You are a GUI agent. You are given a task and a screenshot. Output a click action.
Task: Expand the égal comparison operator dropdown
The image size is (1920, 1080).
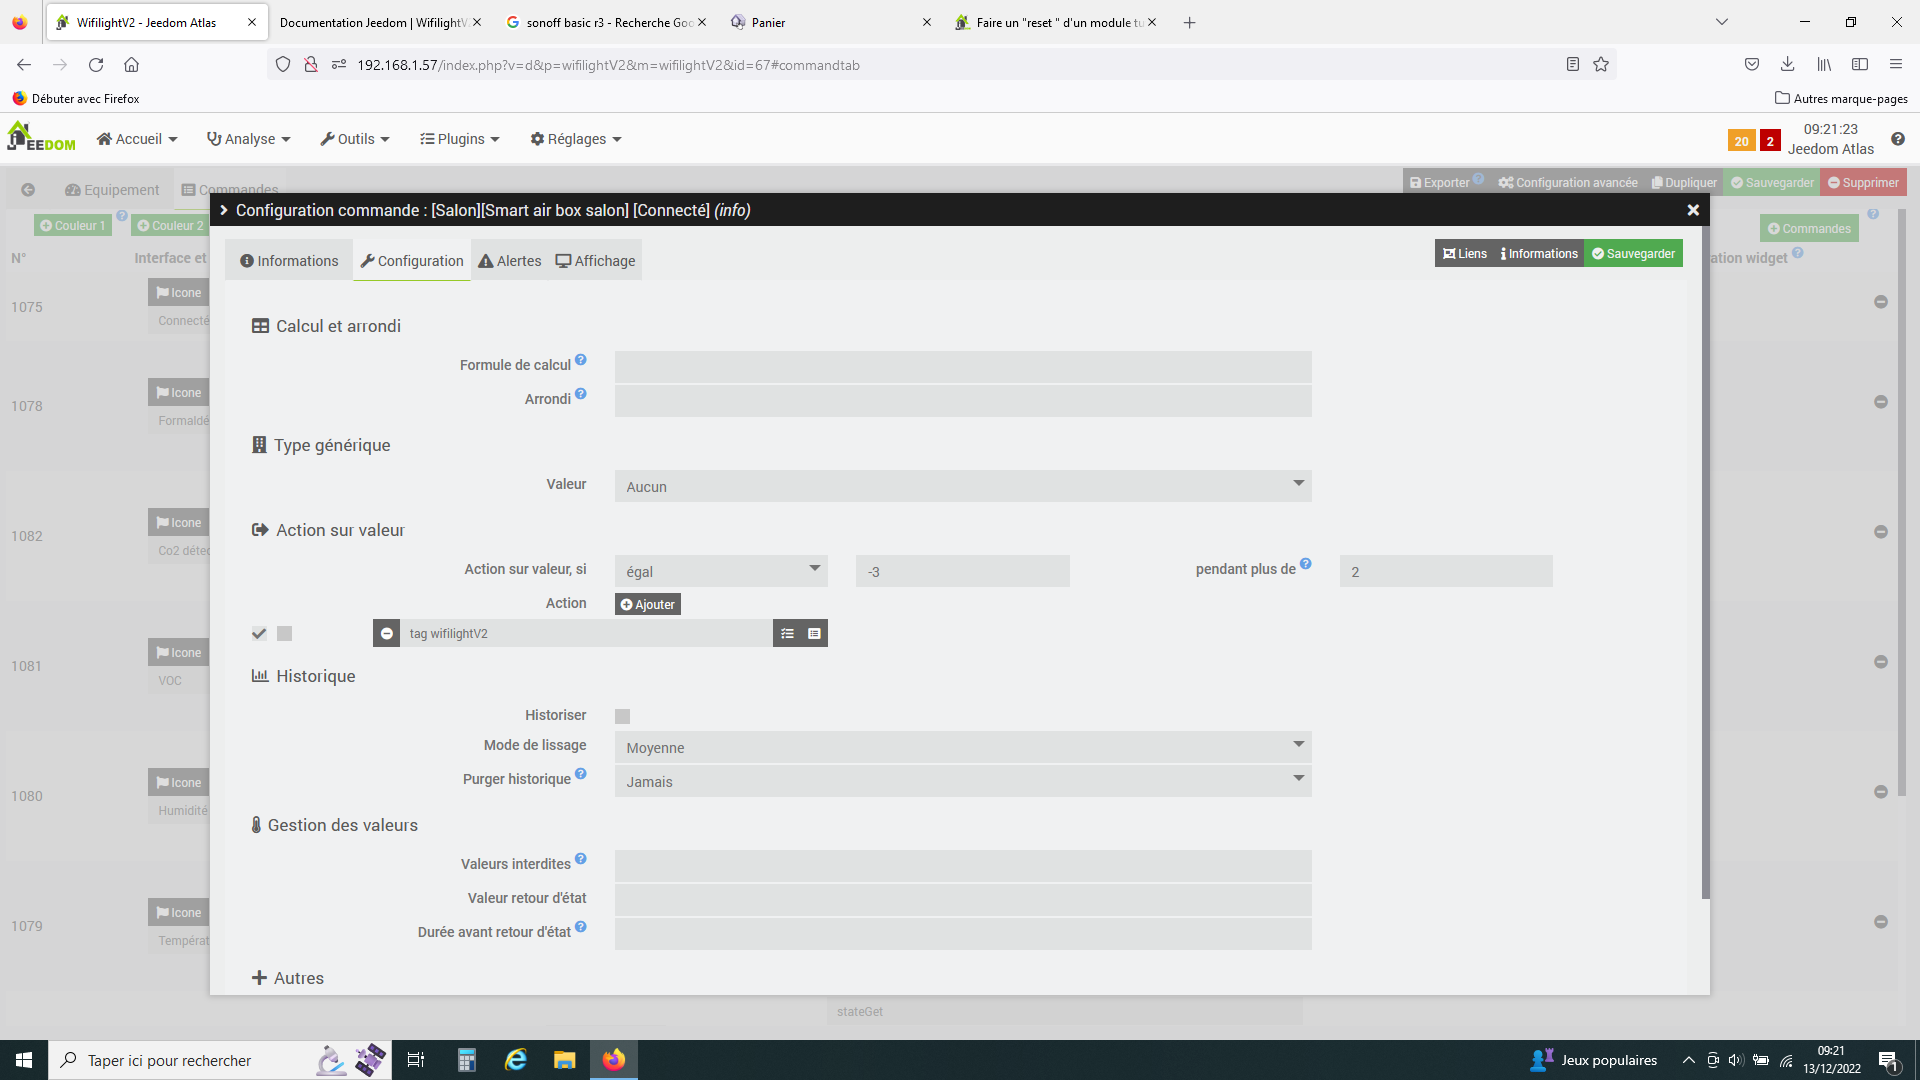coord(721,572)
